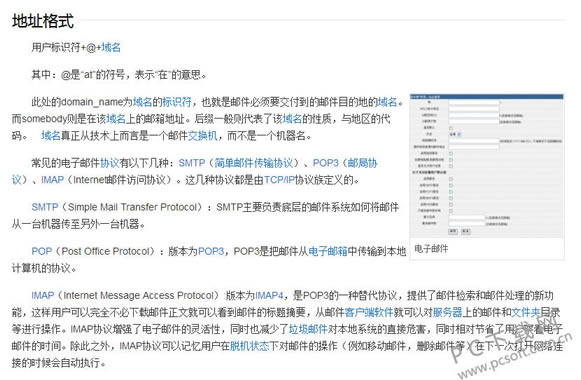Open the 电子邮箱 link

[x=328, y=251]
